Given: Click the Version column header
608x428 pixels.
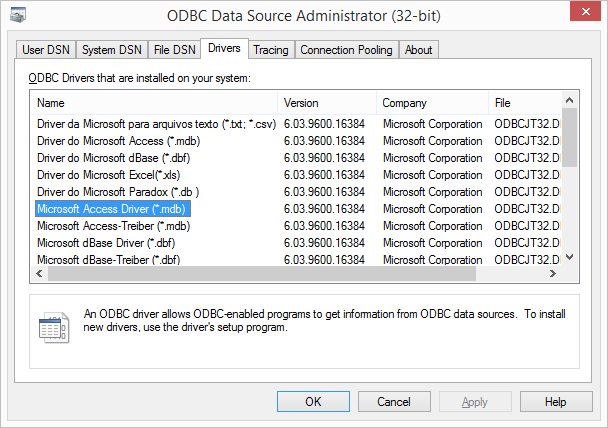Looking at the screenshot, I should (x=327, y=103).
